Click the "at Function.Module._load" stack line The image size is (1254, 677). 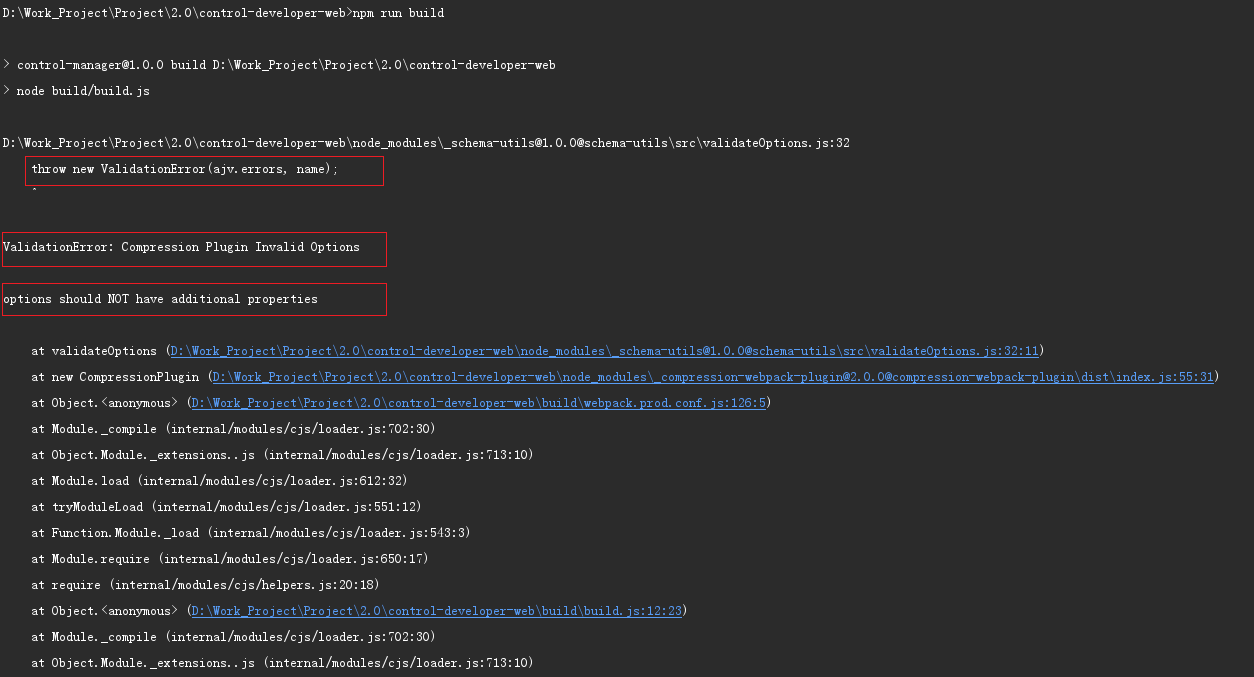[250, 533]
